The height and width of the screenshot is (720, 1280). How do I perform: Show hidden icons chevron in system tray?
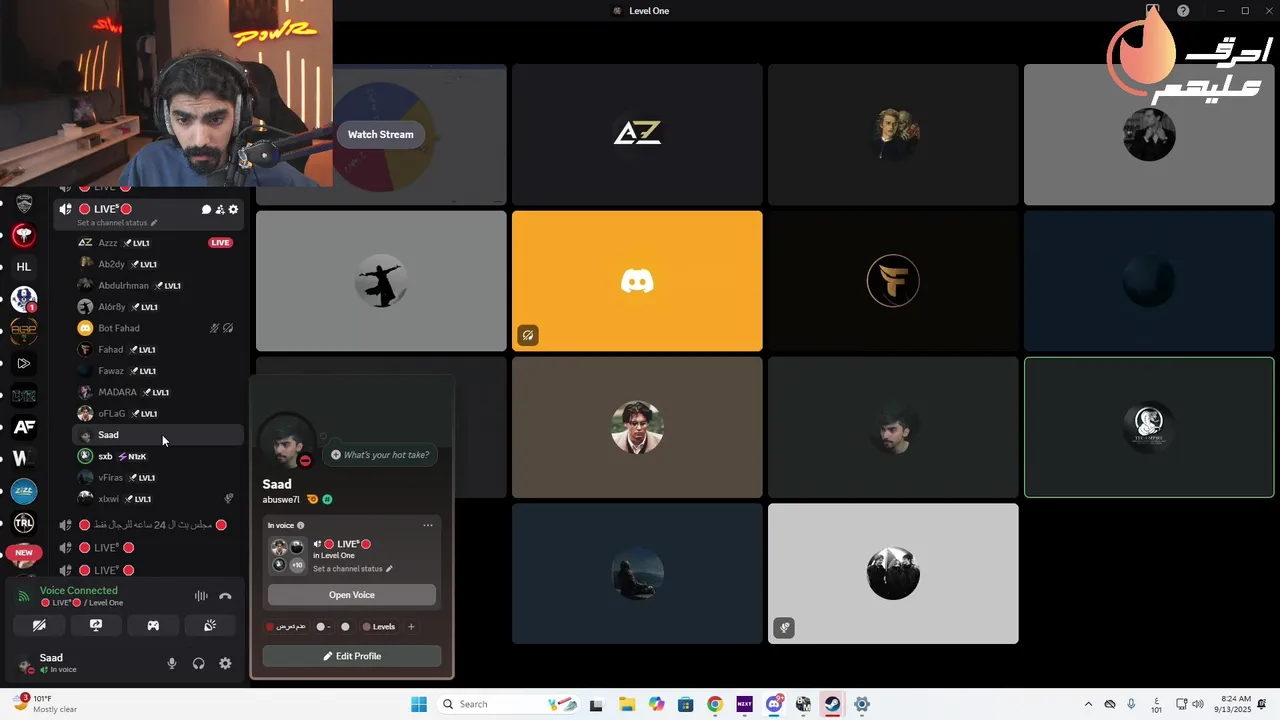[1089, 704]
